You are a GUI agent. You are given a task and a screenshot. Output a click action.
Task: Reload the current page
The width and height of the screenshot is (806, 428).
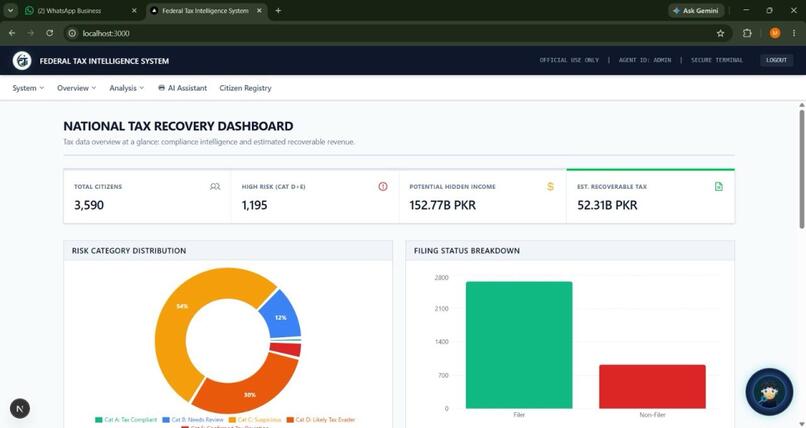(49, 33)
